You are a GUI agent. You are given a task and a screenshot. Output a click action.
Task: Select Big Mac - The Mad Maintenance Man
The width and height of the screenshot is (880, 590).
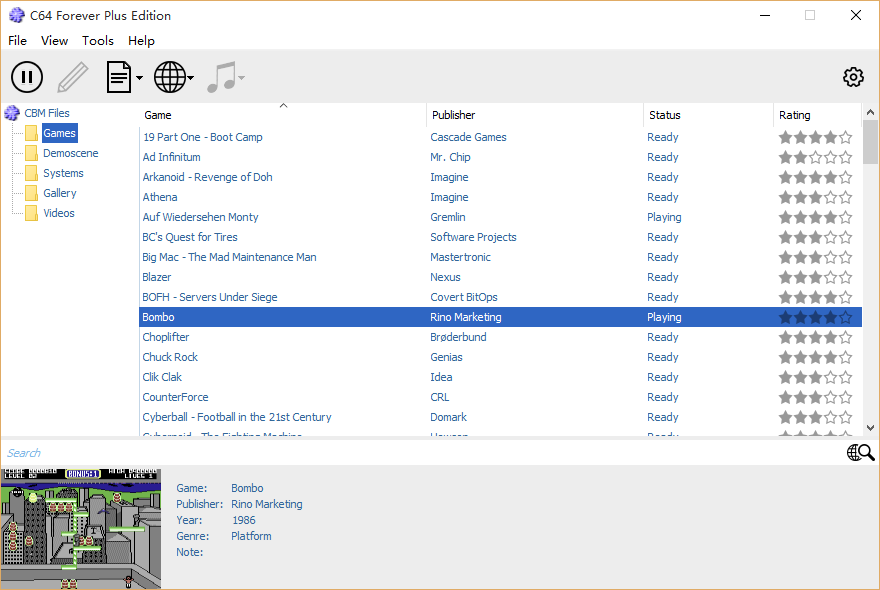coord(500,257)
